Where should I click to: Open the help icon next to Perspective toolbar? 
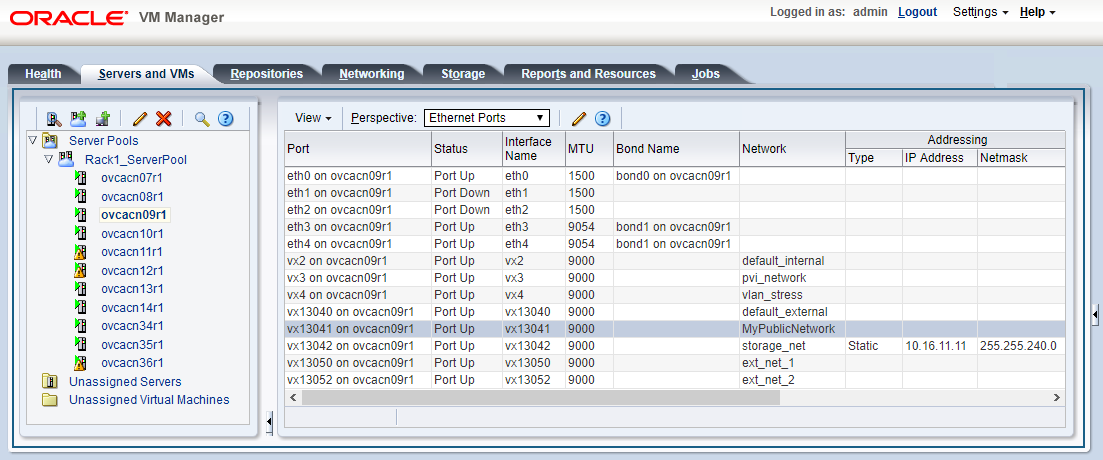coord(602,118)
